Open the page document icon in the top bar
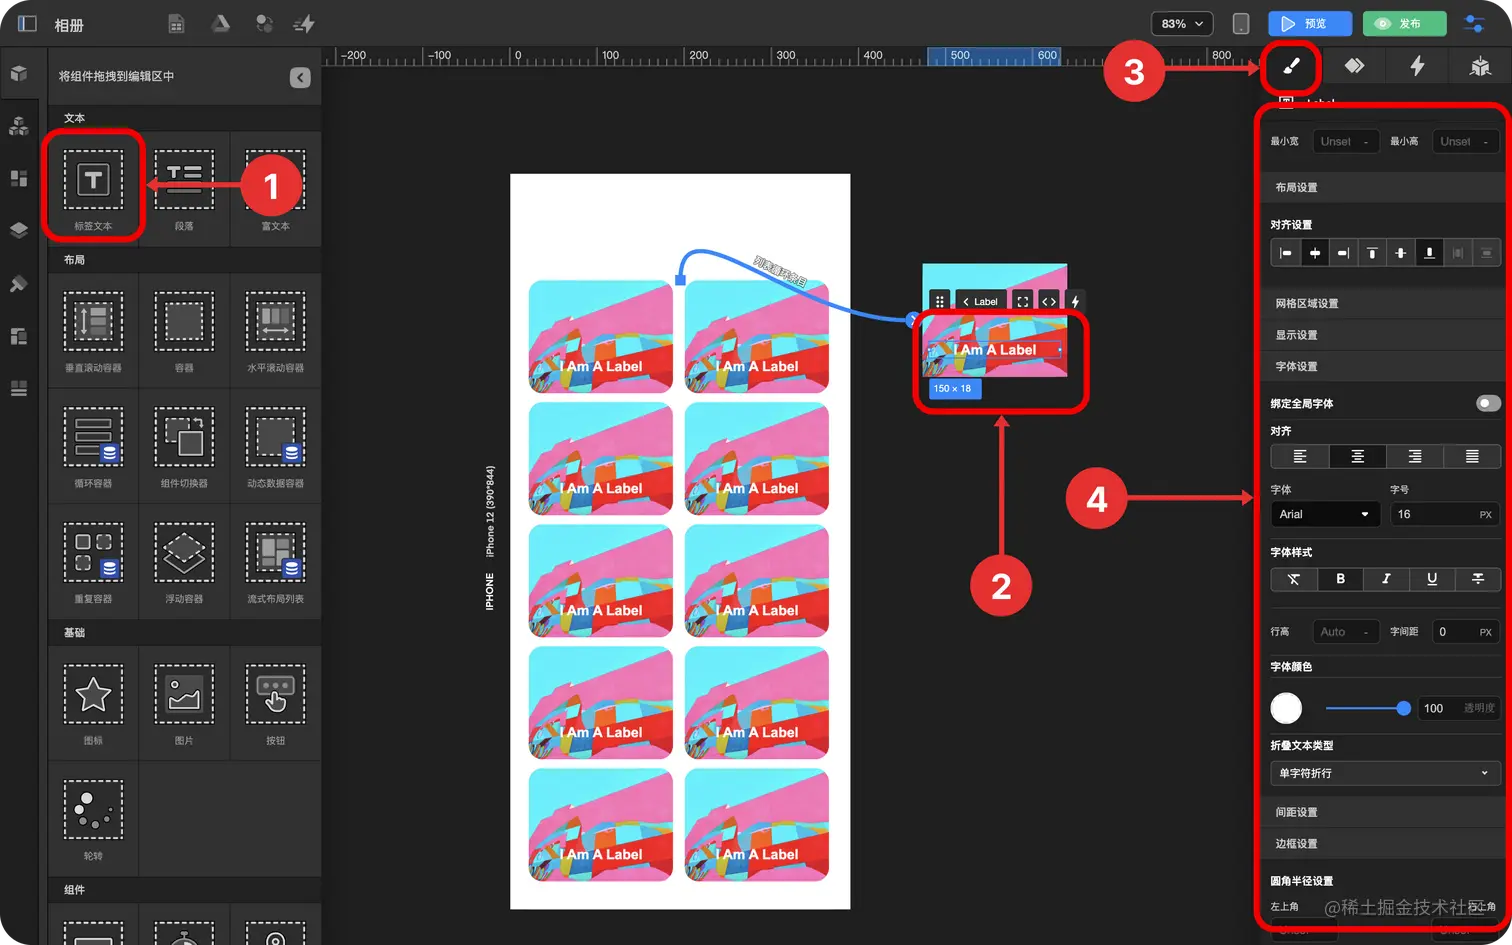1512x945 pixels. coord(176,24)
